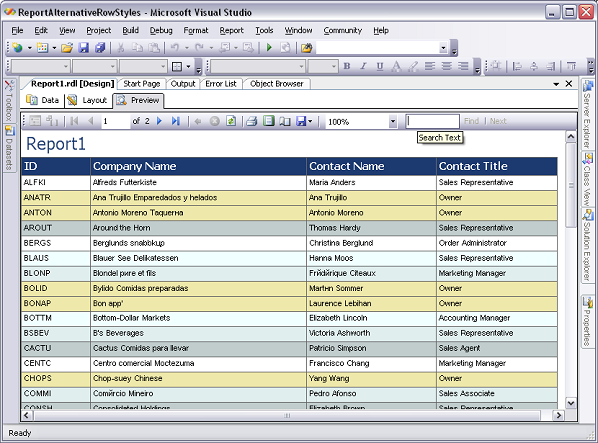Click the Find button in preview toolbar
Image resolution: width=598 pixels, height=443 pixels.
[471, 121]
